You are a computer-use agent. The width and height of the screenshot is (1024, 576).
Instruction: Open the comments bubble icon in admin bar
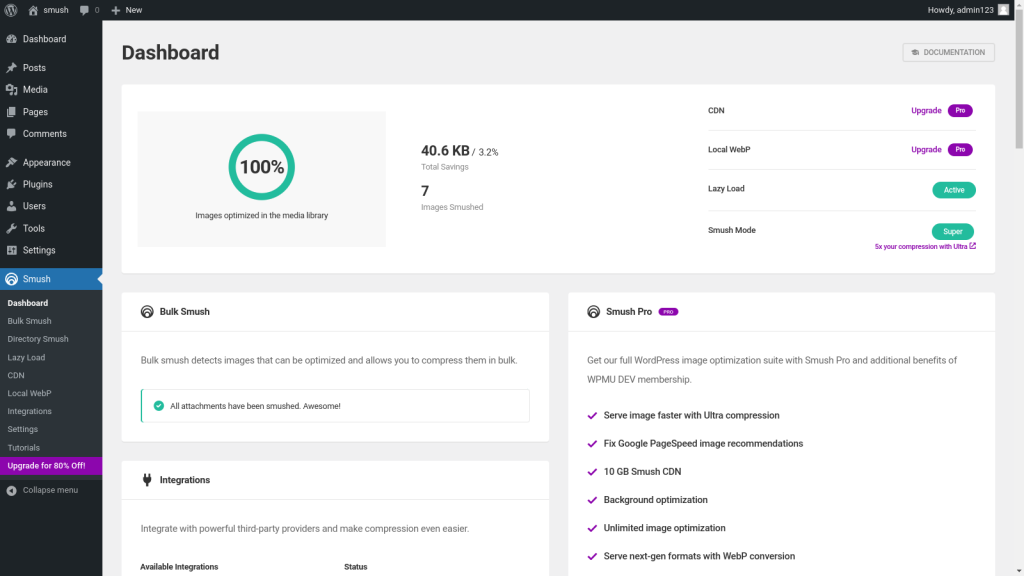[84, 10]
